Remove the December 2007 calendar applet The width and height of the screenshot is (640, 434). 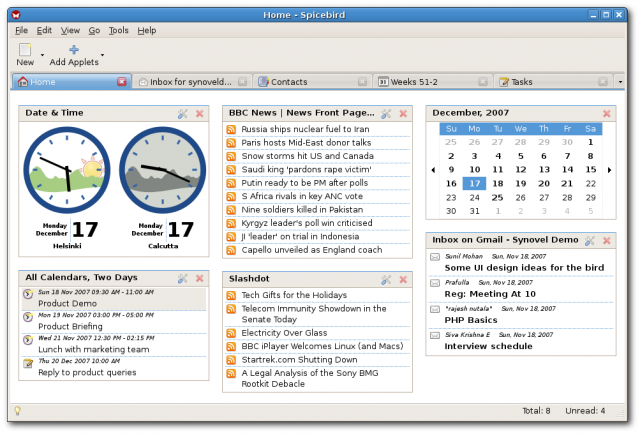[x=607, y=114]
